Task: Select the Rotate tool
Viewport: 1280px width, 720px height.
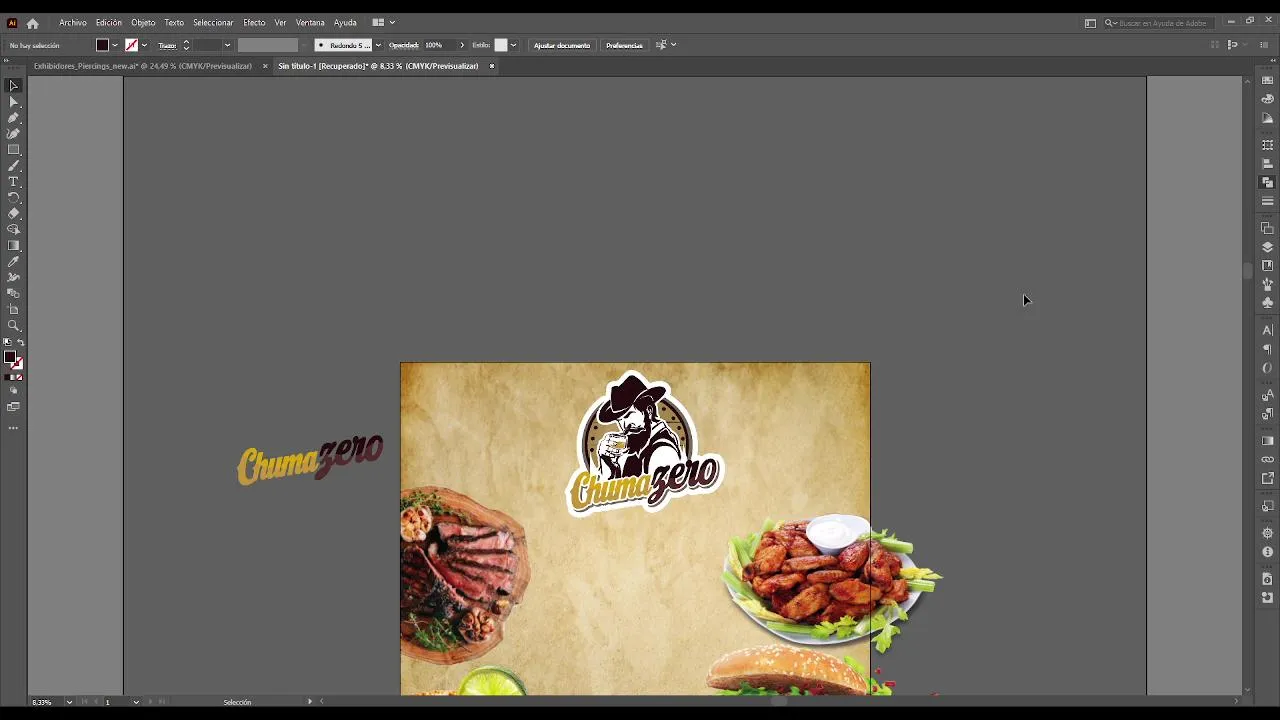Action: [14, 198]
